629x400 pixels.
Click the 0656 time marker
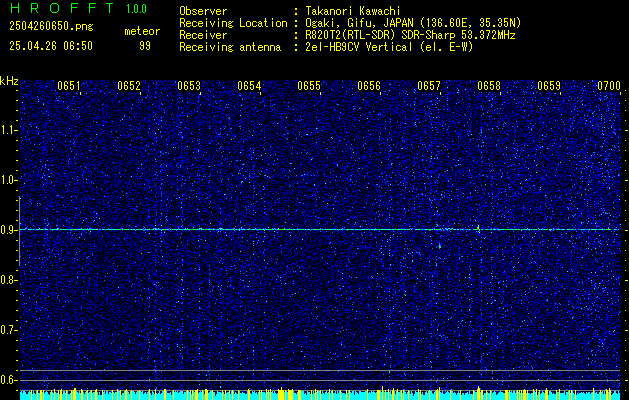click(369, 86)
